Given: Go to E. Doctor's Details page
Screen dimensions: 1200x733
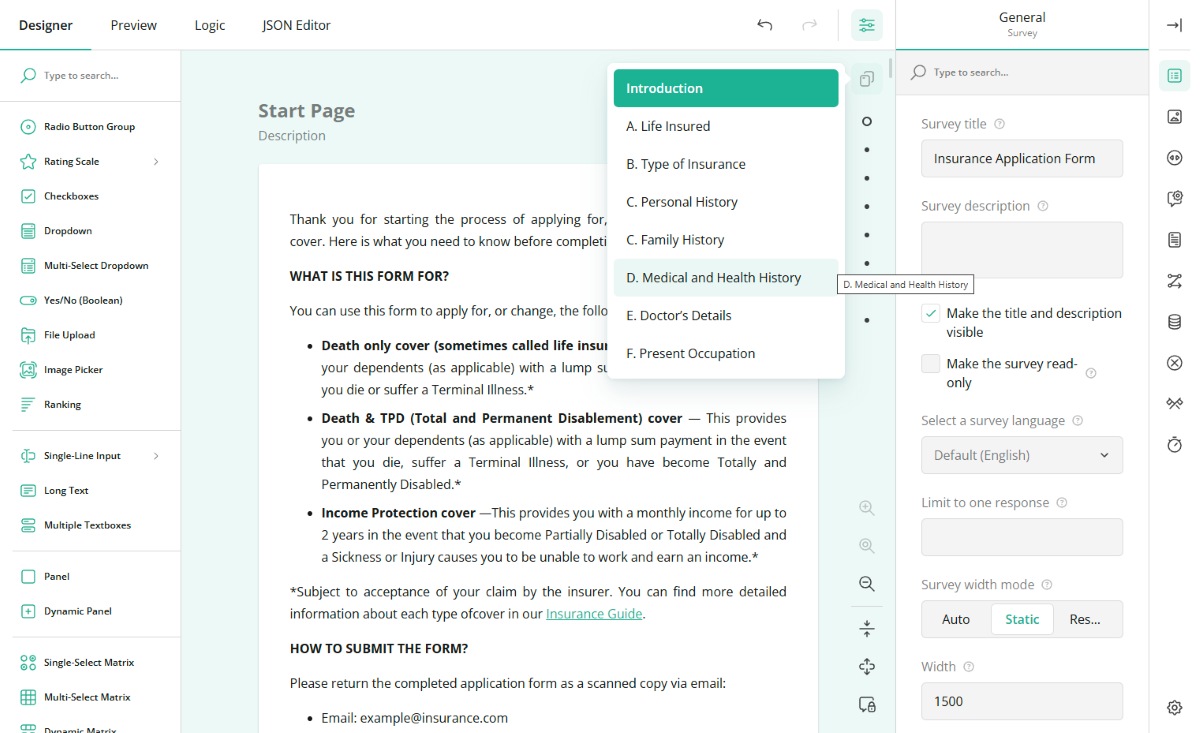Looking at the screenshot, I should coord(726,316).
